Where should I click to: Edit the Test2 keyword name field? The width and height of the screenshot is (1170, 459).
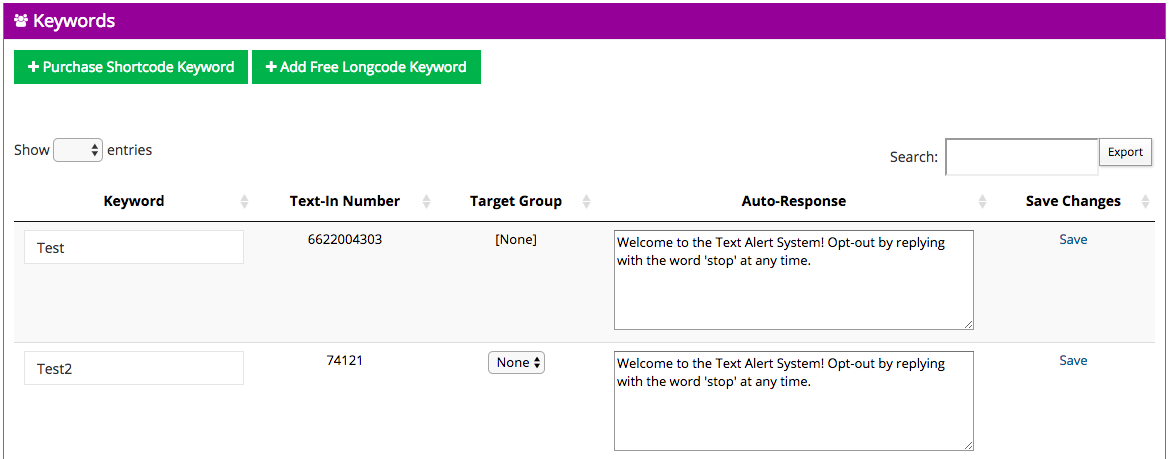coord(134,368)
